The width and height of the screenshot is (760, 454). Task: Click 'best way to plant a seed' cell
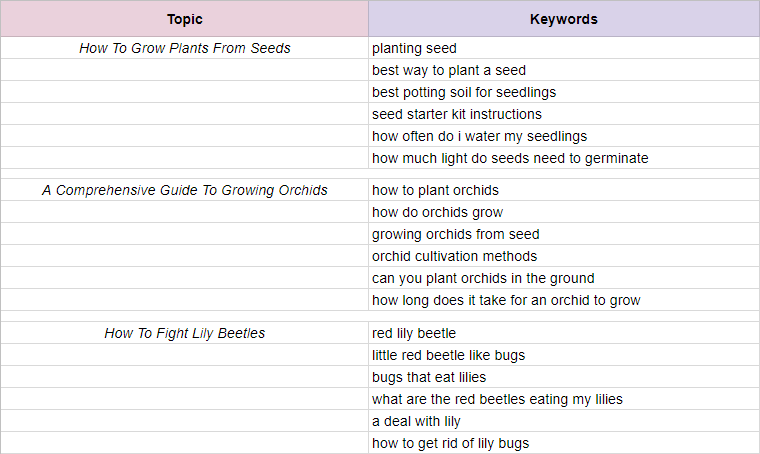[564, 70]
